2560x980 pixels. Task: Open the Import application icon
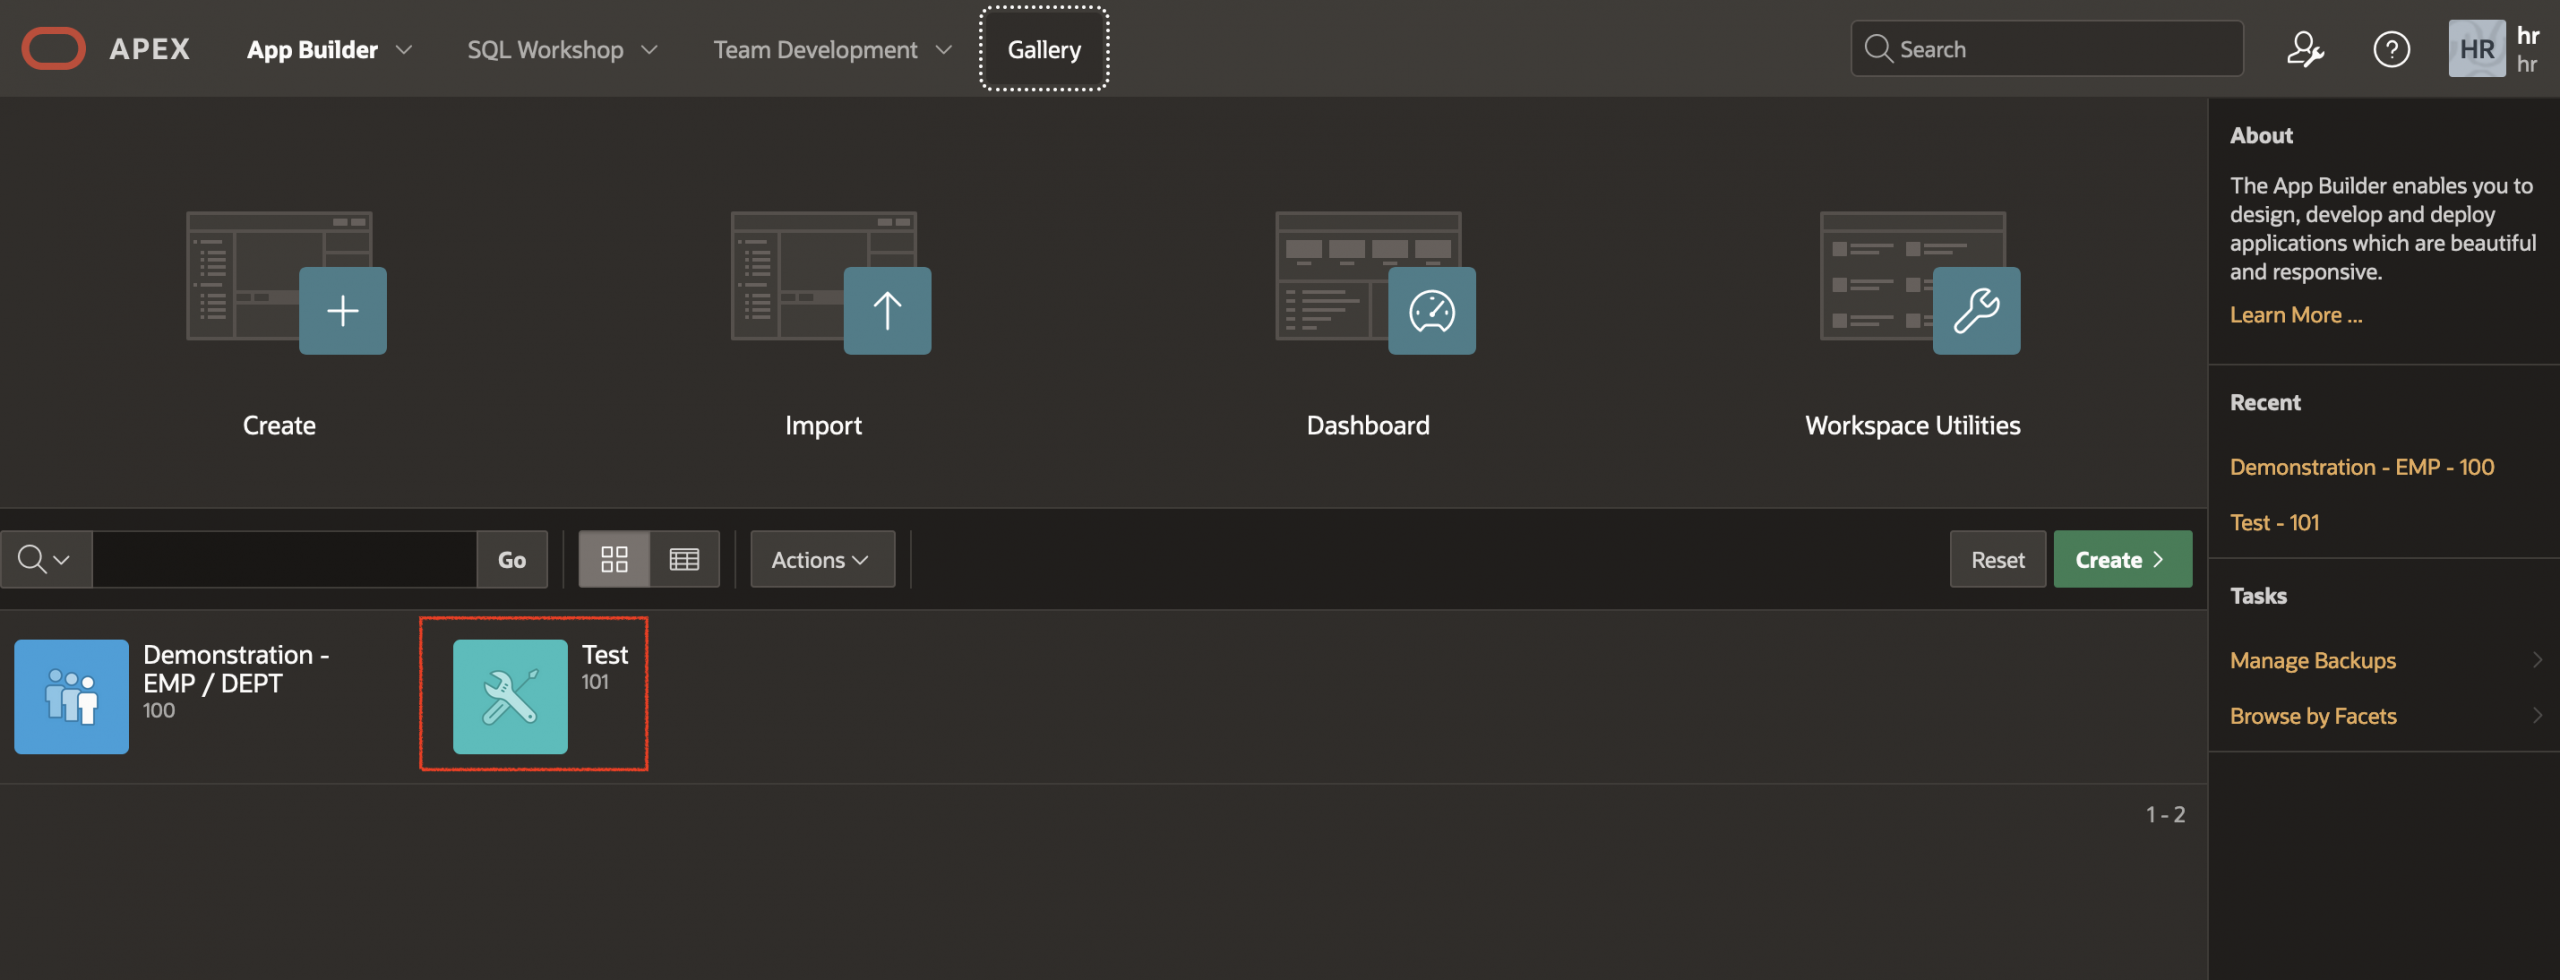pyautogui.click(x=886, y=310)
